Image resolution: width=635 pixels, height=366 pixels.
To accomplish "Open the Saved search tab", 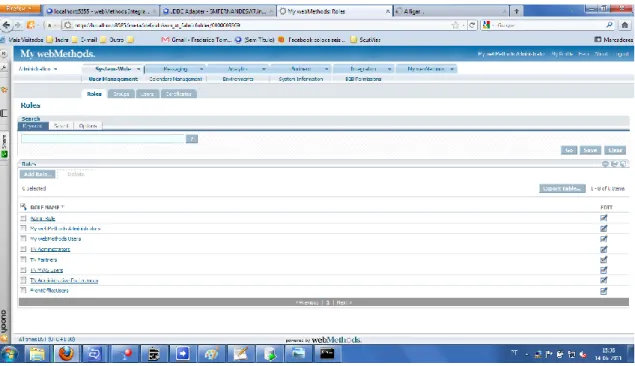I will point(61,126).
